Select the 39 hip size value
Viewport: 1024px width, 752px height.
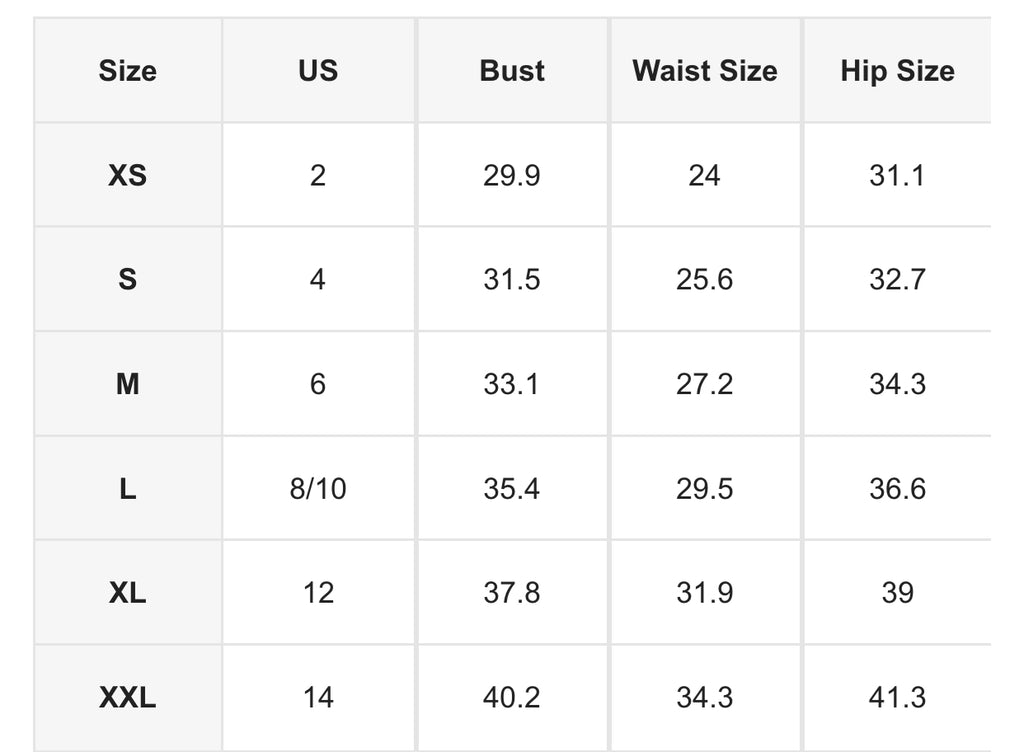(897, 593)
